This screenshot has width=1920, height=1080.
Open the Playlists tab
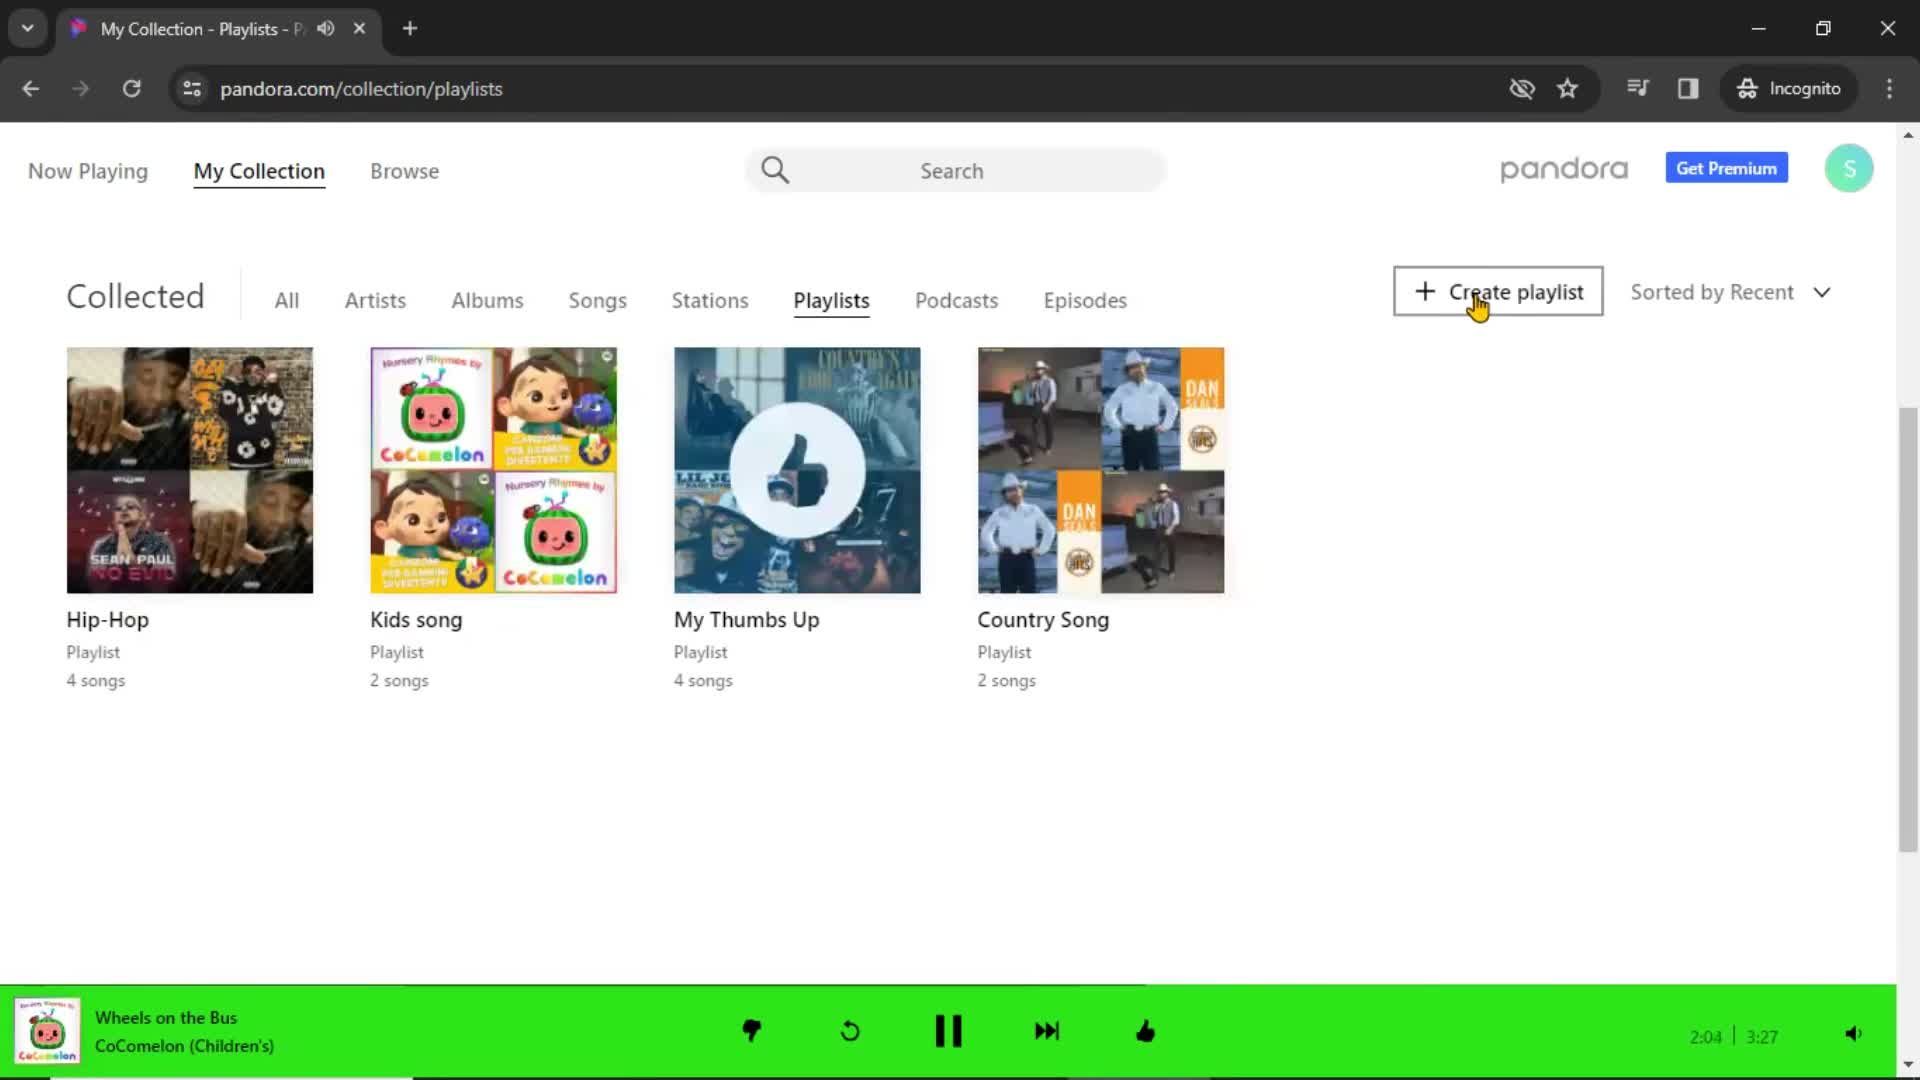(x=831, y=299)
